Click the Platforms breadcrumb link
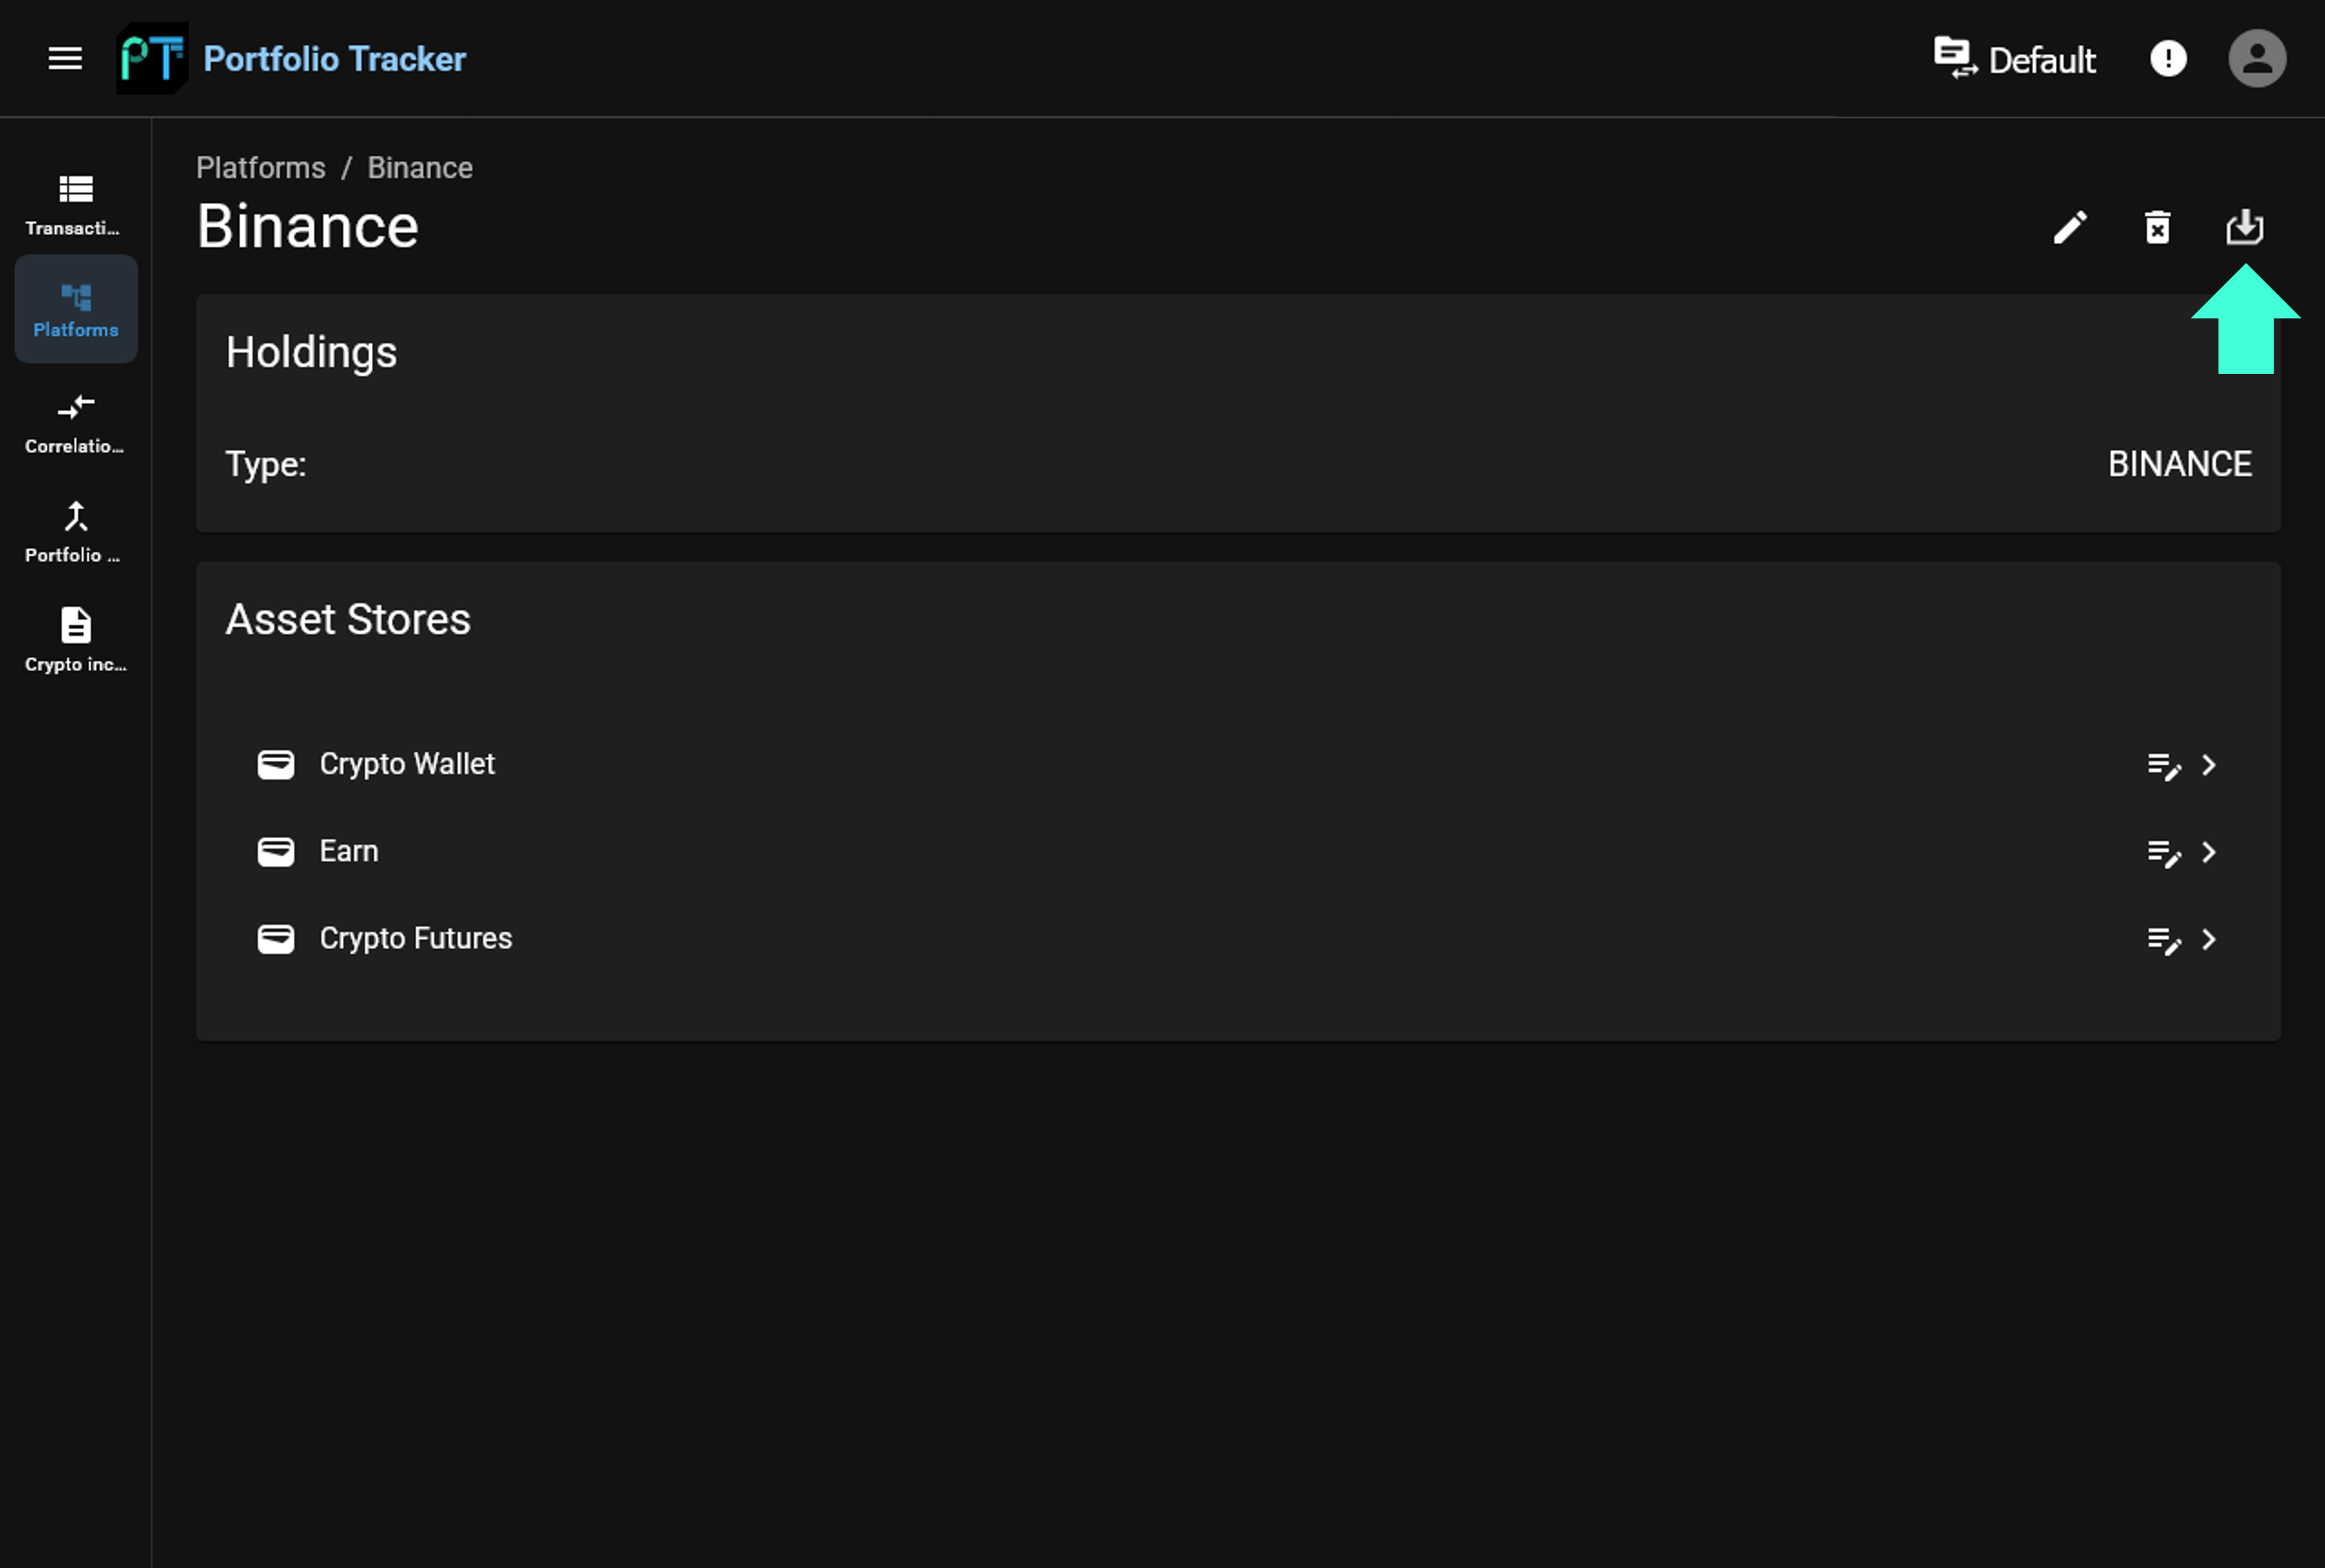Viewport: 2325px width, 1568px height. coord(260,168)
